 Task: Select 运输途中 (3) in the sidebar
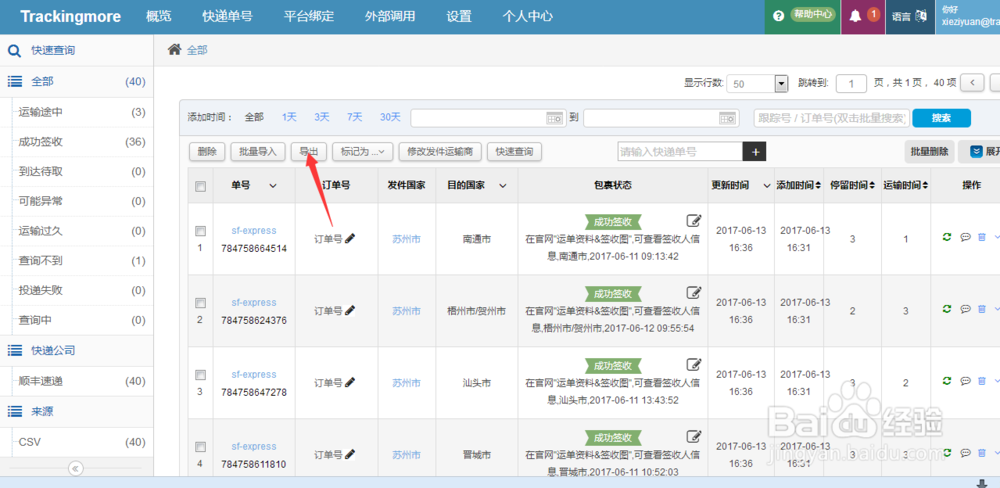tap(77, 112)
